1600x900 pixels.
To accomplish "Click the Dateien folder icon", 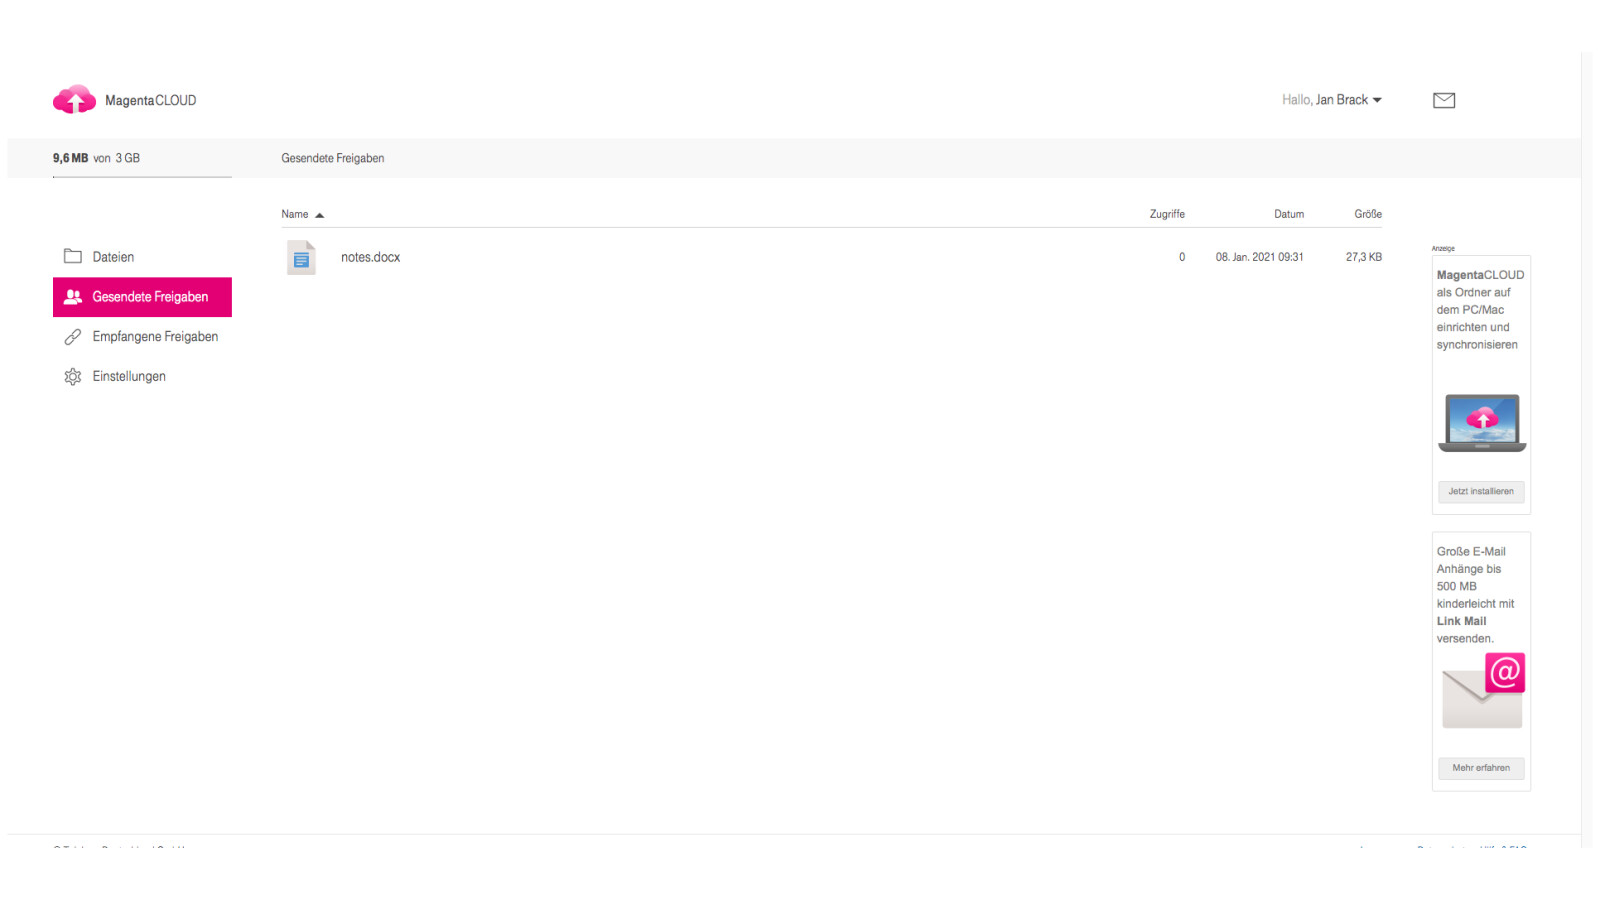I will coord(73,256).
